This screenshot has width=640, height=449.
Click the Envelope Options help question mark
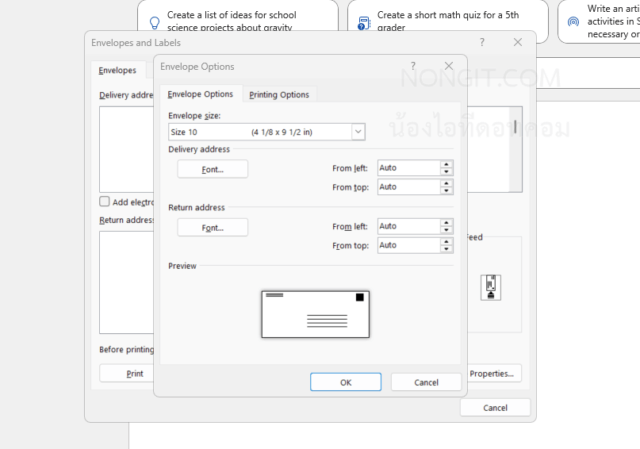(x=413, y=66)
